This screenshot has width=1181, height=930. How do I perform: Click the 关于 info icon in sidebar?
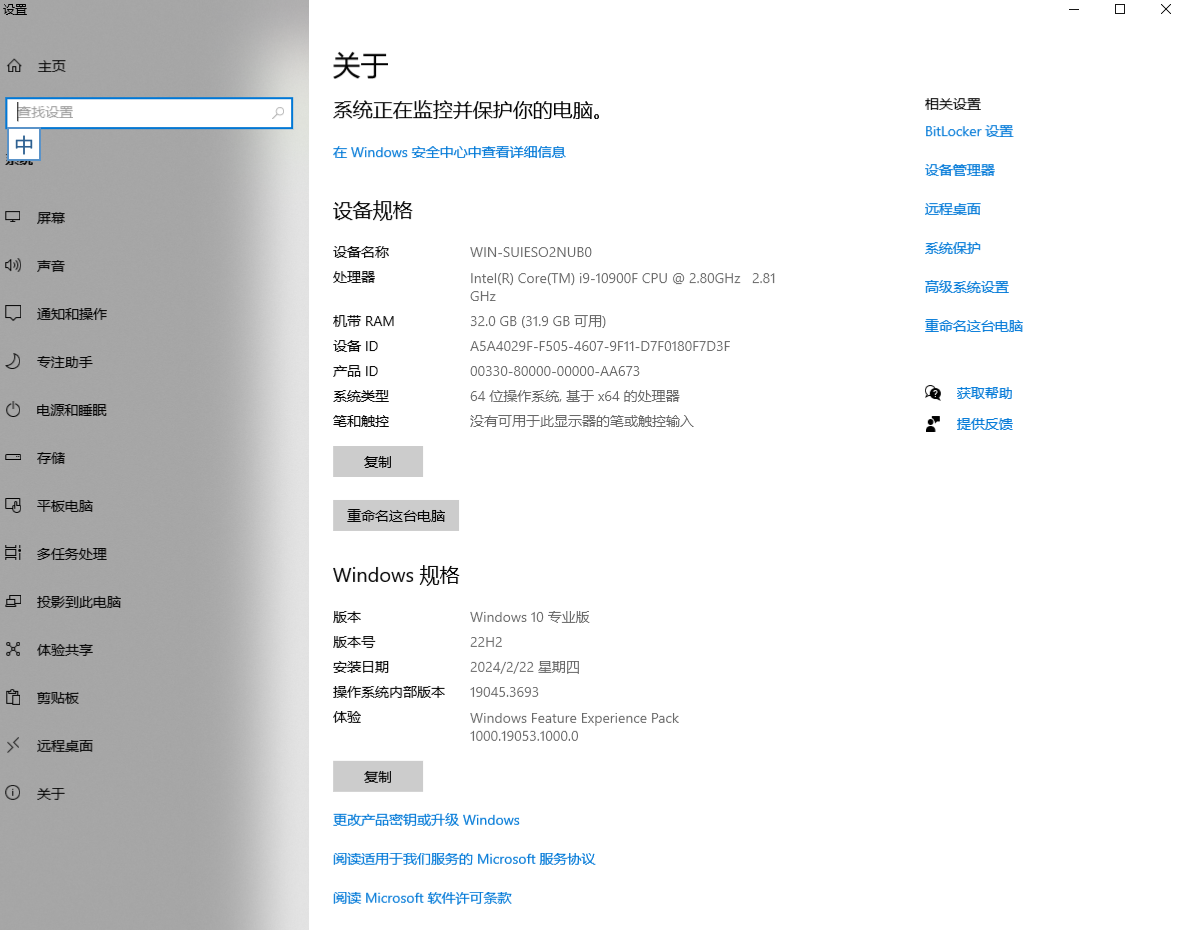[x=13, y=793]
